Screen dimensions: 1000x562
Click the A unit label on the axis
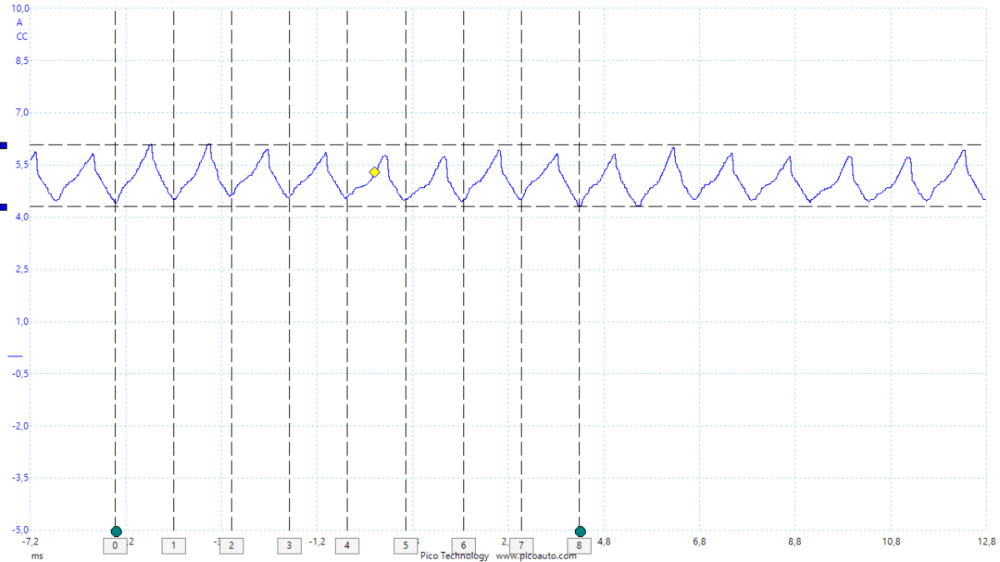point(19,22)
